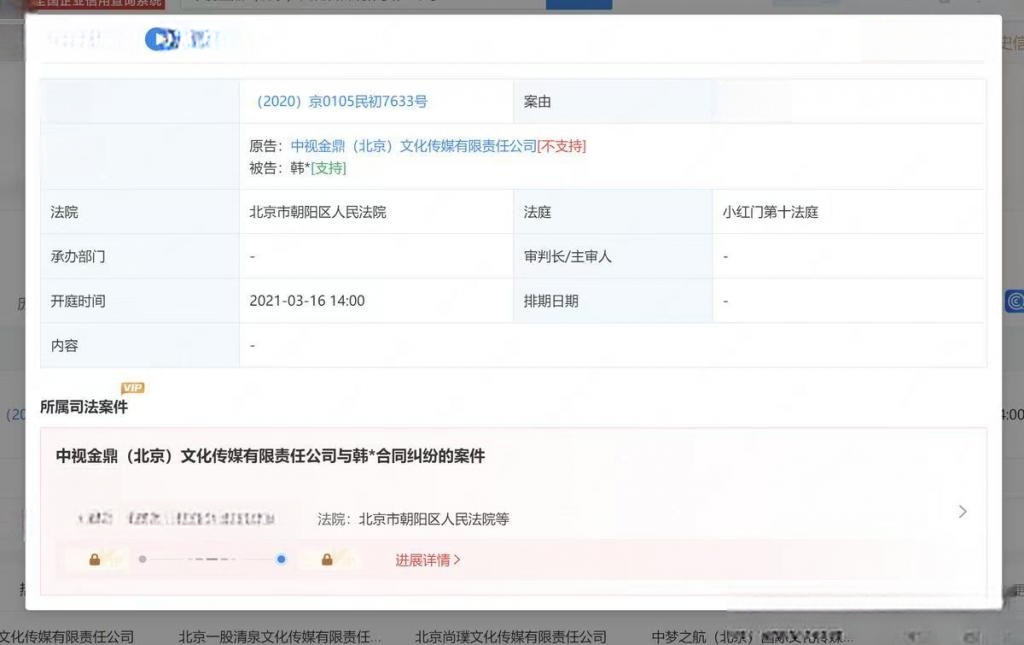The height and width of the screenshot is (645, 1024).
Task: Open case number (2020)京0105民初7633号 link
Action: tap(342, 101)
